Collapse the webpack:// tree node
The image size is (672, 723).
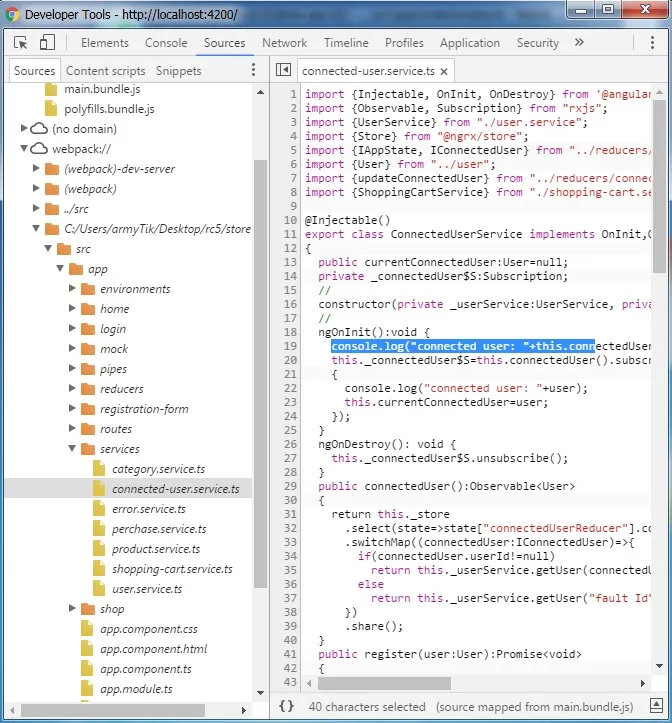24,148
